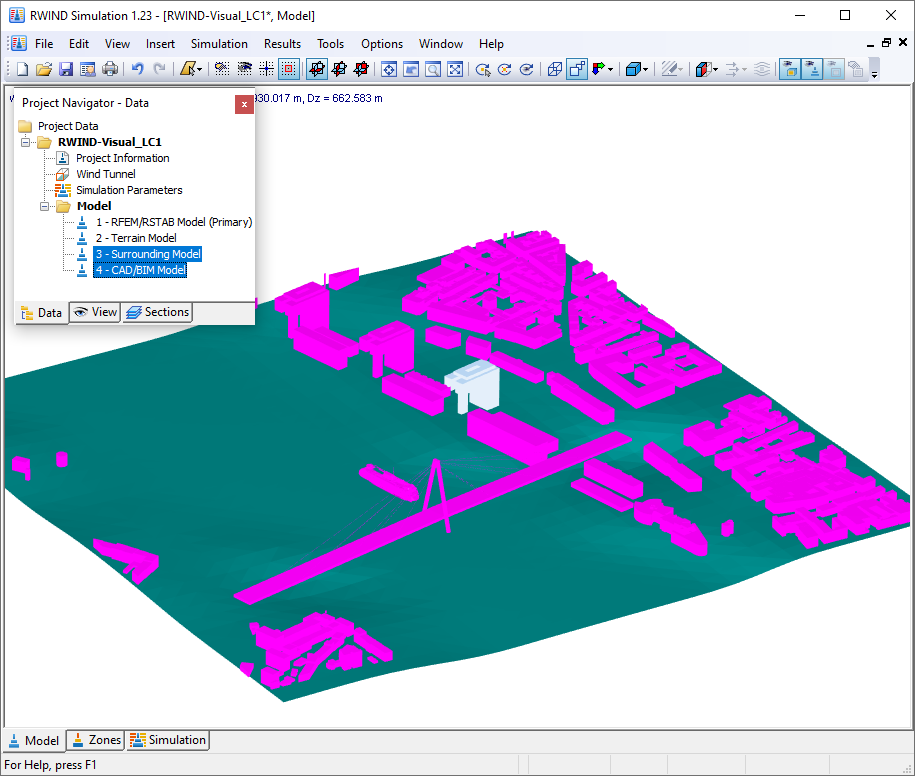This screenshot has width=915, height=776.
Task: Select the isometric view icon
Action: click(x=554, y=68)
